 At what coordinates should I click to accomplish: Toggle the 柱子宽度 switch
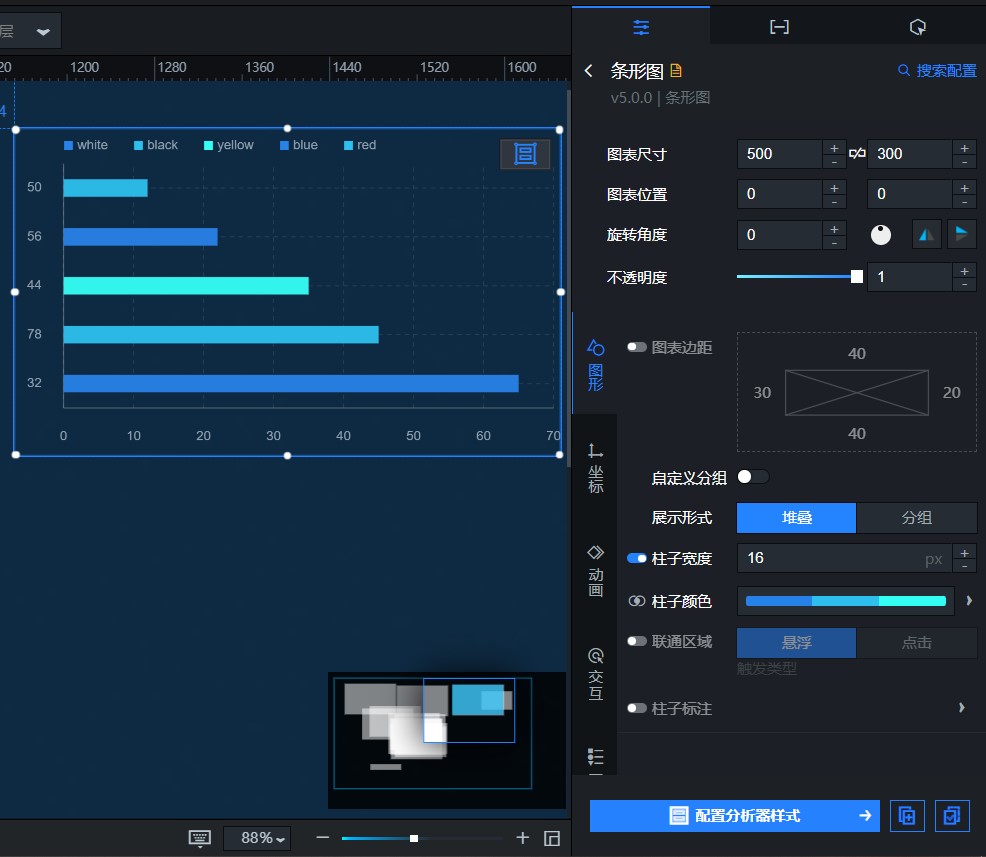click(636, 558)
